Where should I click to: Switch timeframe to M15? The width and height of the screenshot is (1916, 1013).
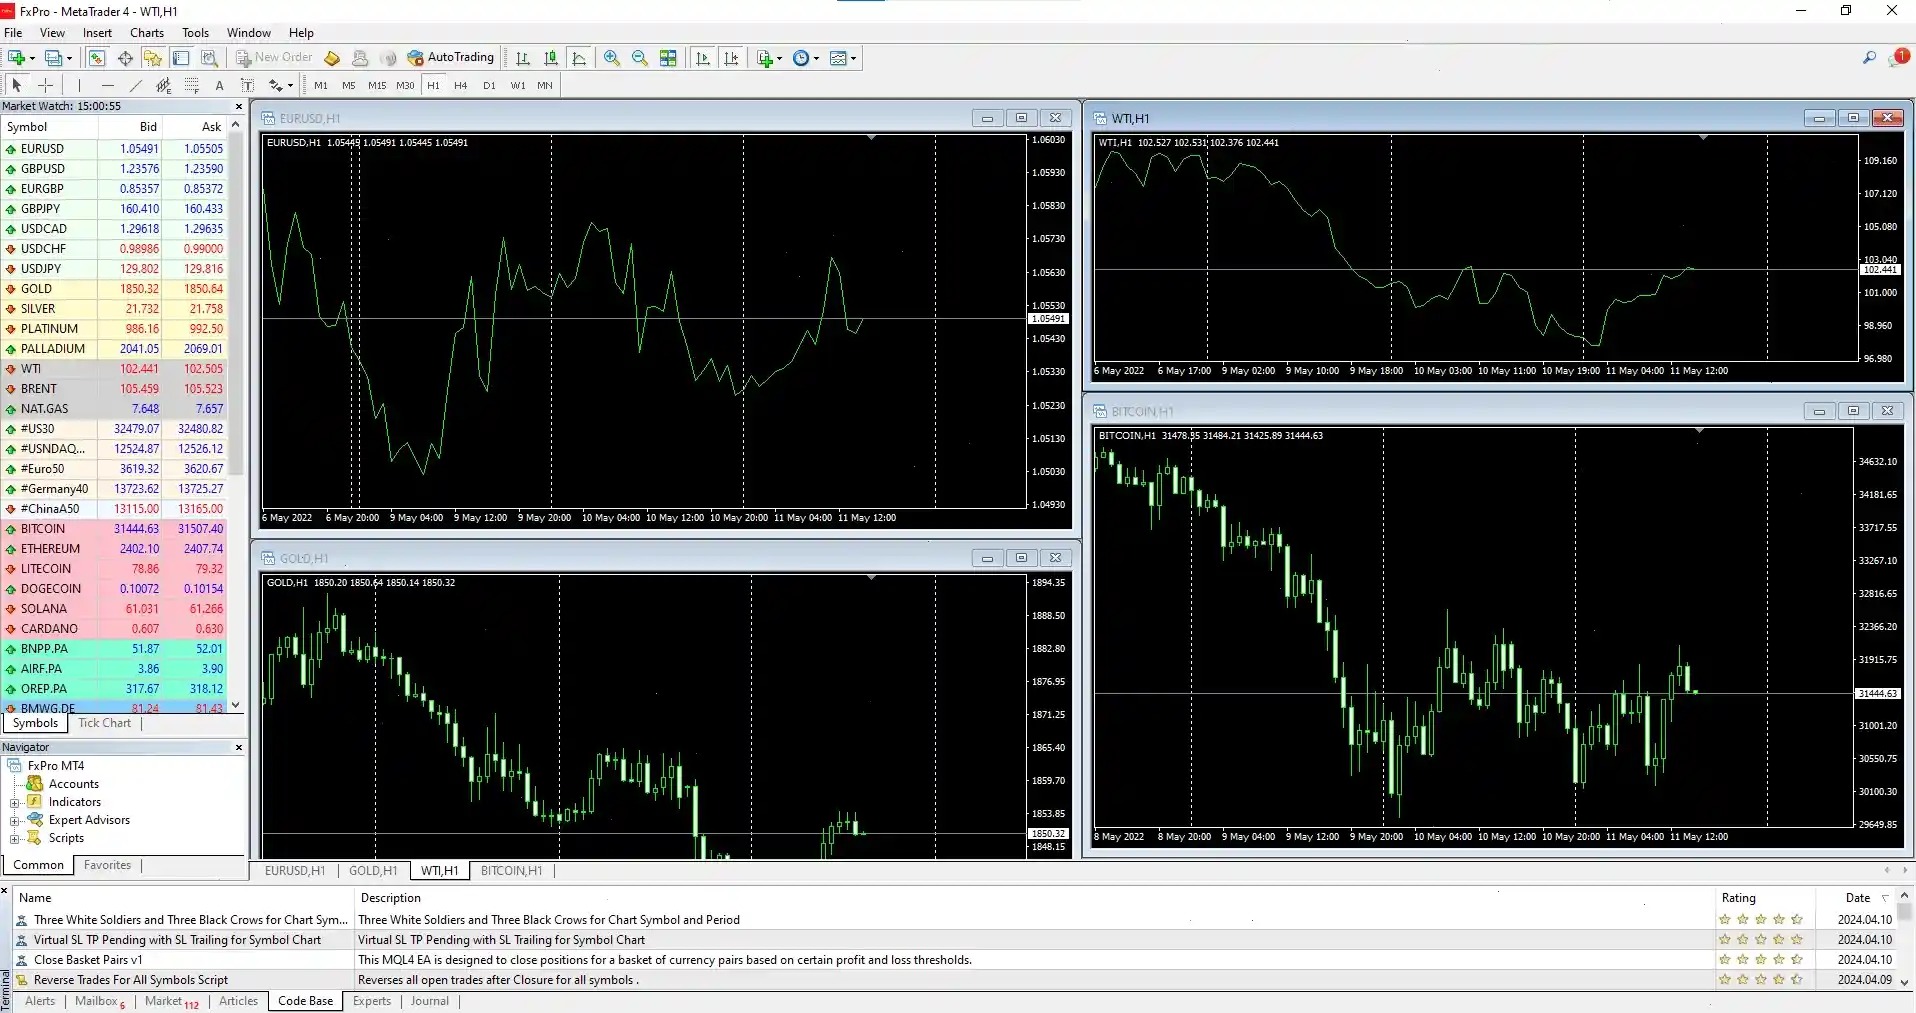pos(376,85)
